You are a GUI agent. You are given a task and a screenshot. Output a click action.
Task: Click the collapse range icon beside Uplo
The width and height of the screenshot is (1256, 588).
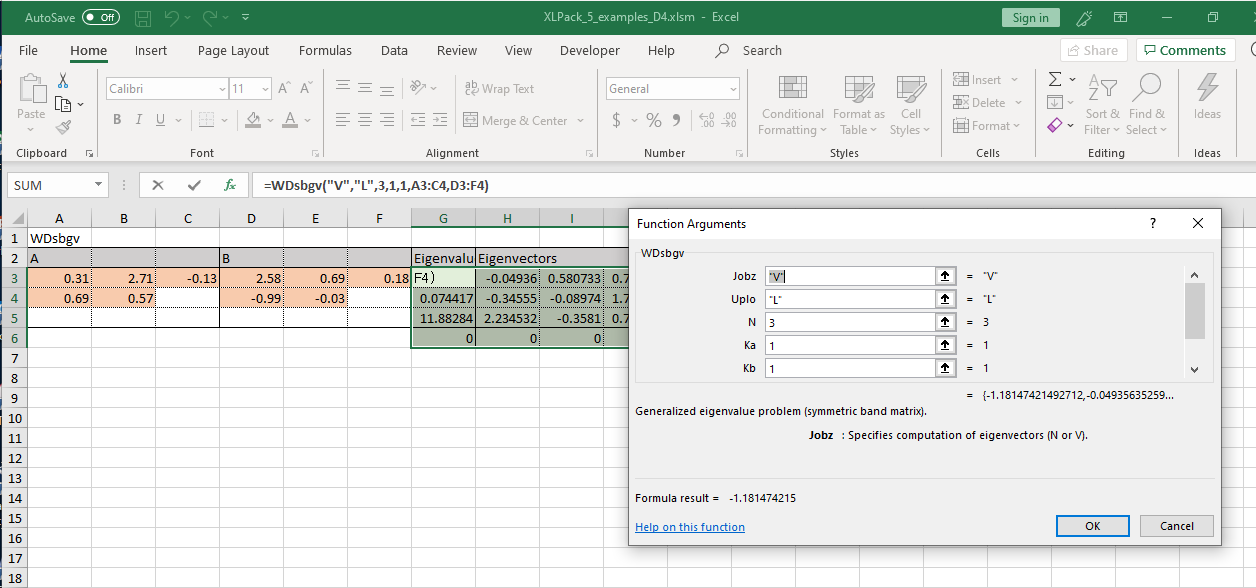944,299
